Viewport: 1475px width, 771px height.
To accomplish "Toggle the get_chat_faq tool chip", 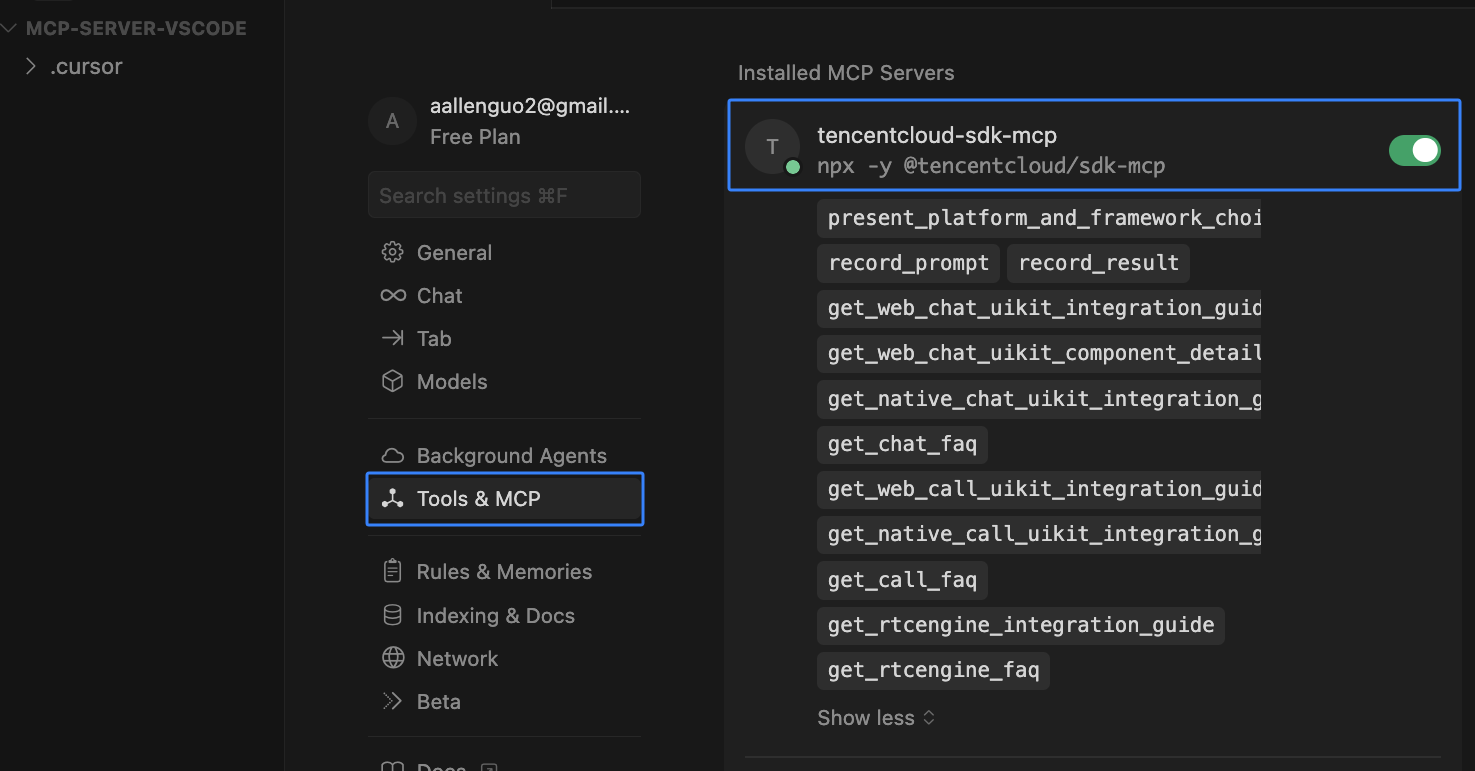I will point(902,444).
